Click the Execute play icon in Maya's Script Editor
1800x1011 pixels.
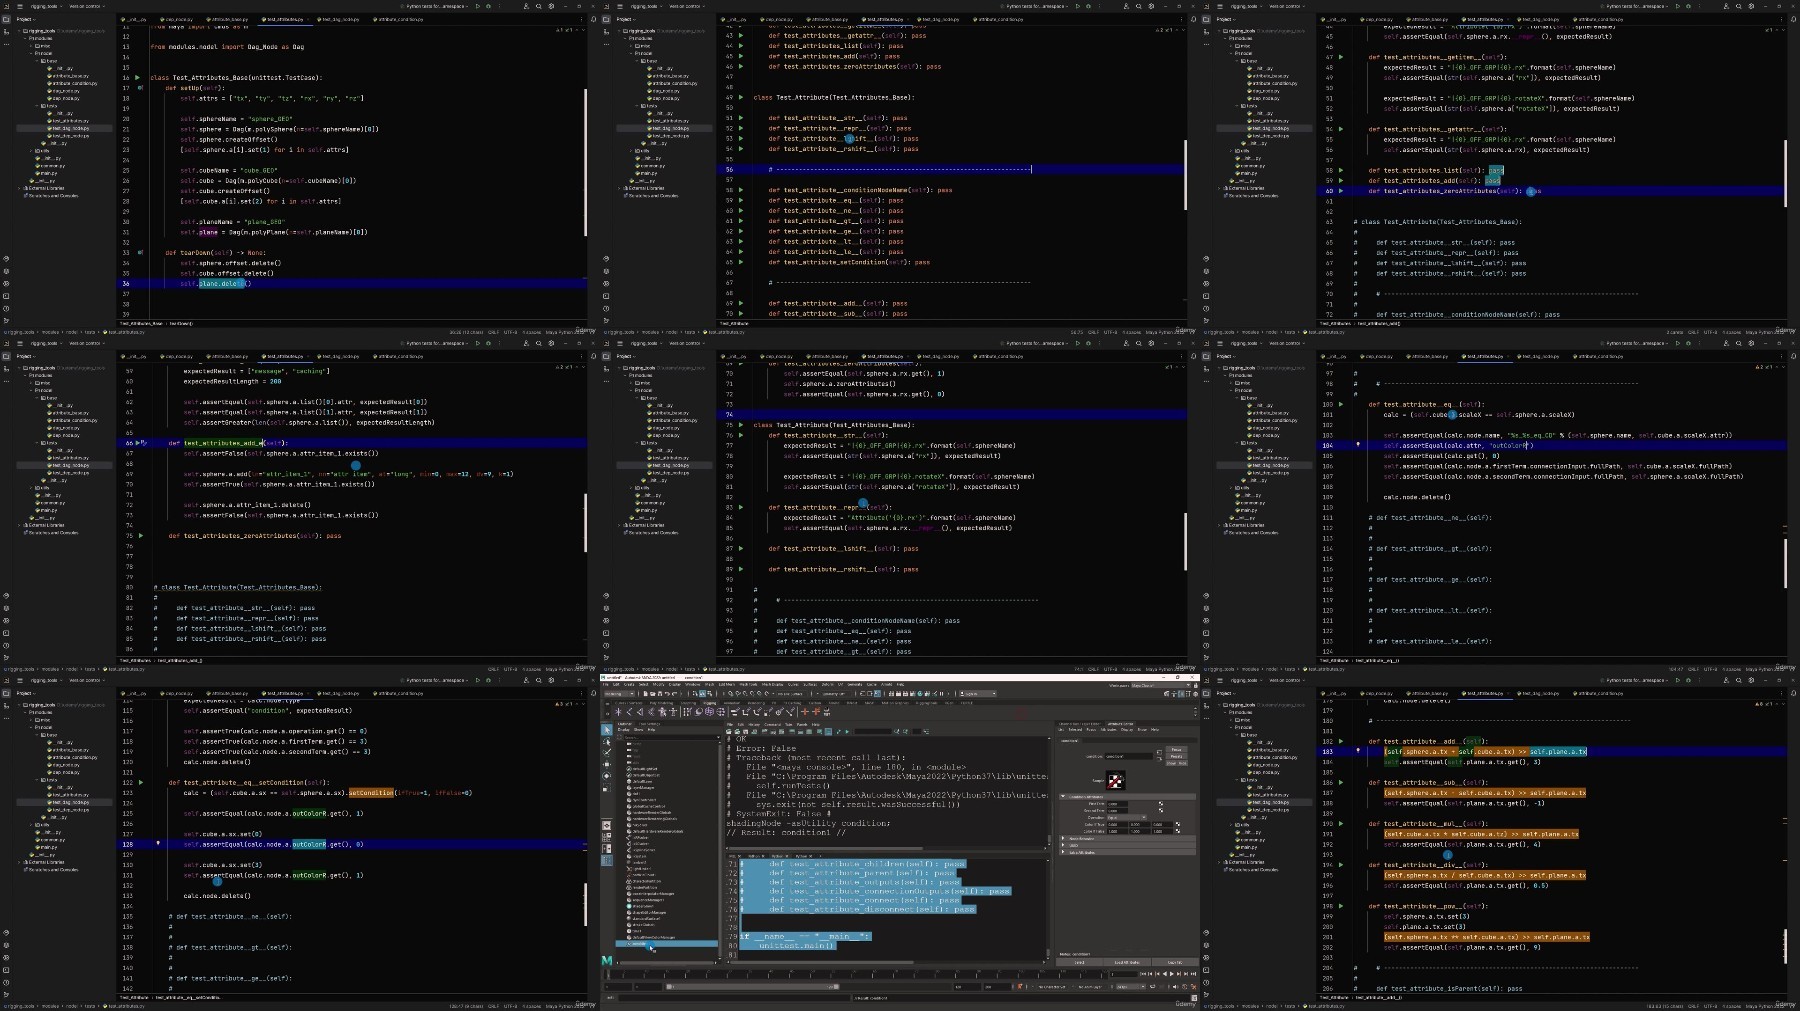point(847,731)
